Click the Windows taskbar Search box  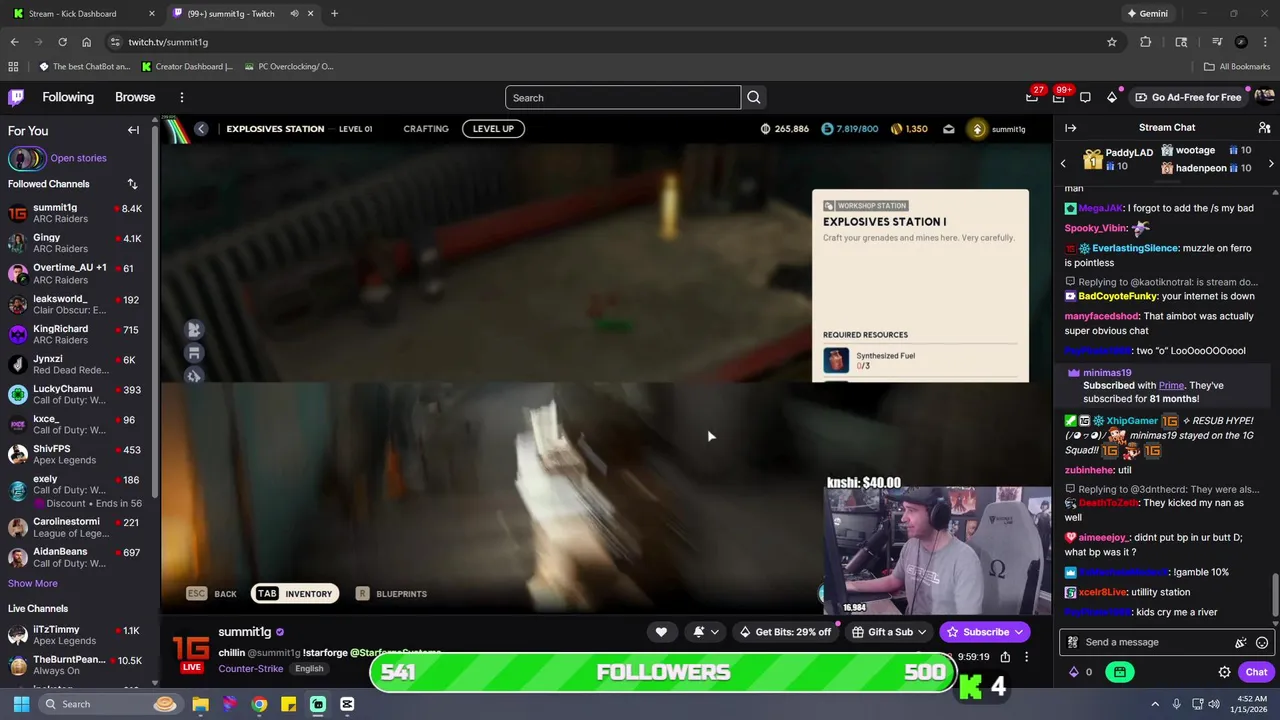click(x=110, y=704)
